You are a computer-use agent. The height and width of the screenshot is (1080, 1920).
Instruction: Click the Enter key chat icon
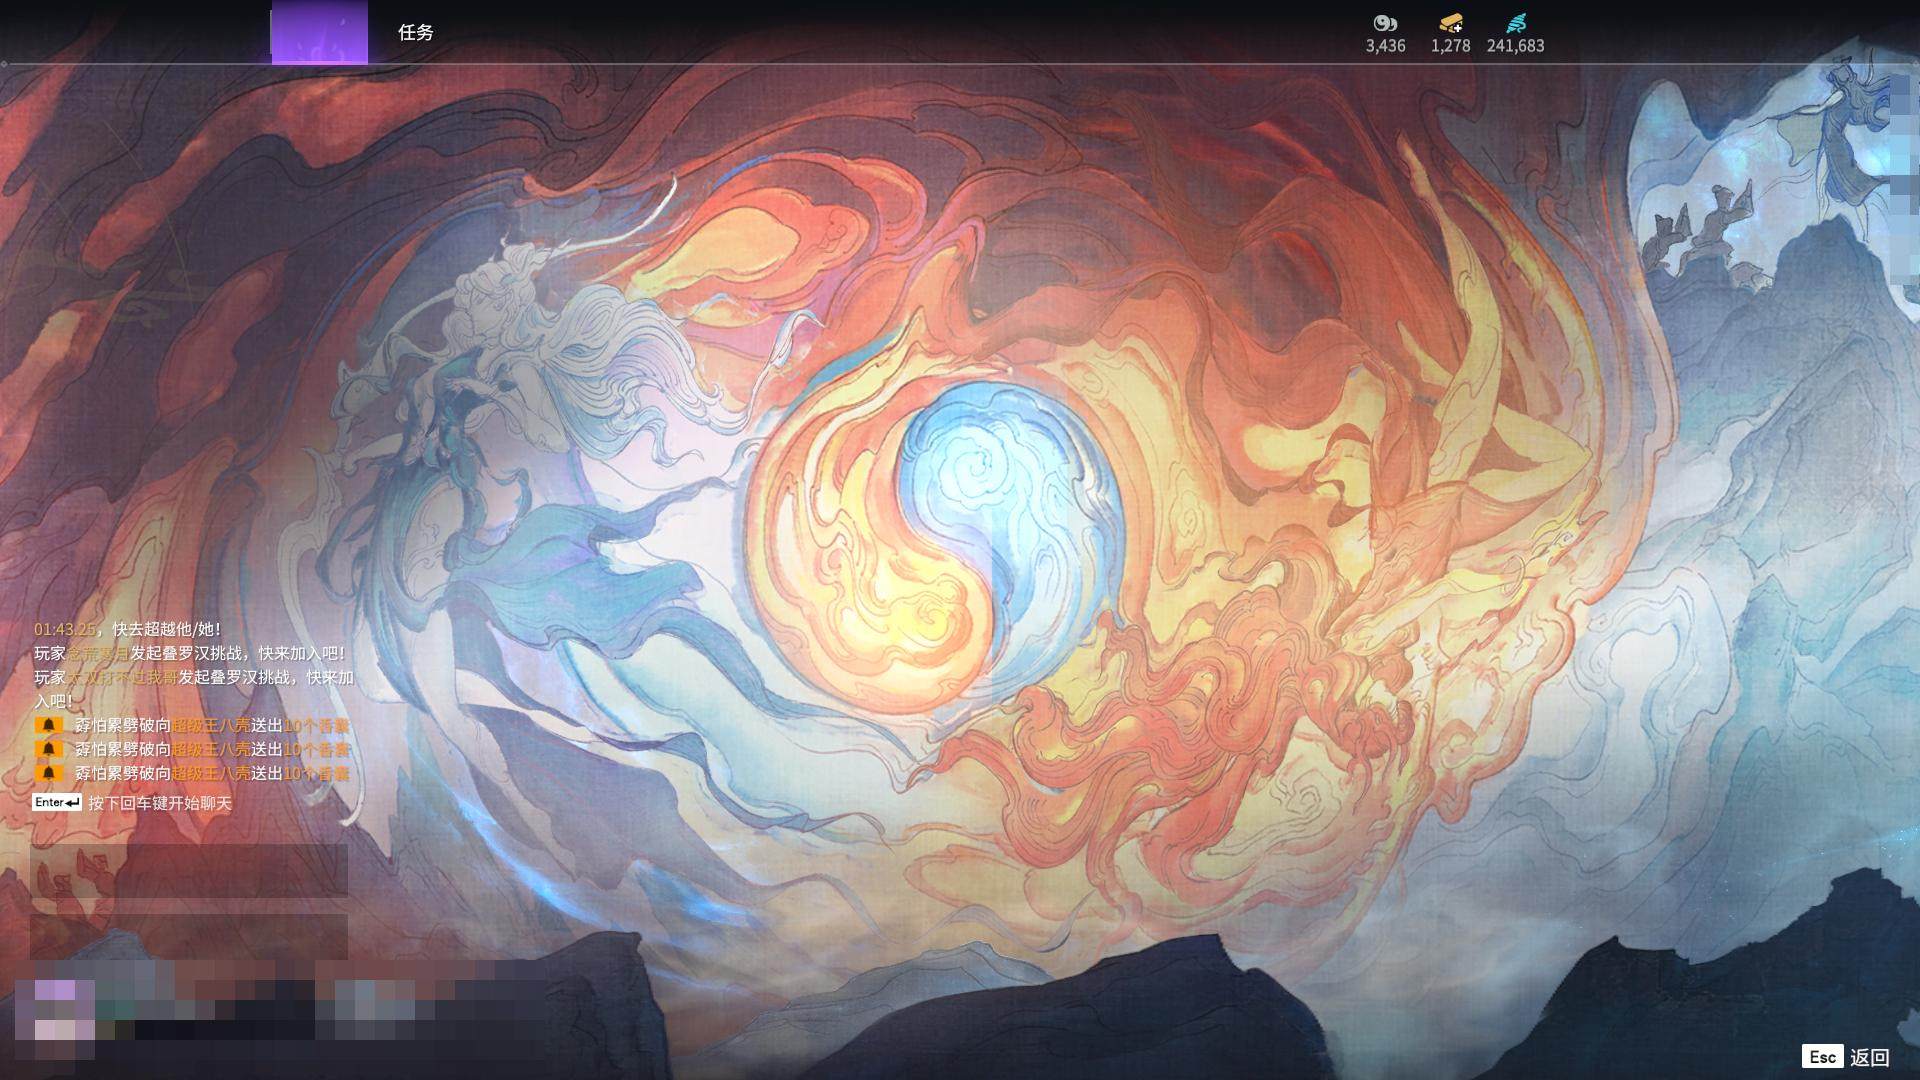(57, 802)
